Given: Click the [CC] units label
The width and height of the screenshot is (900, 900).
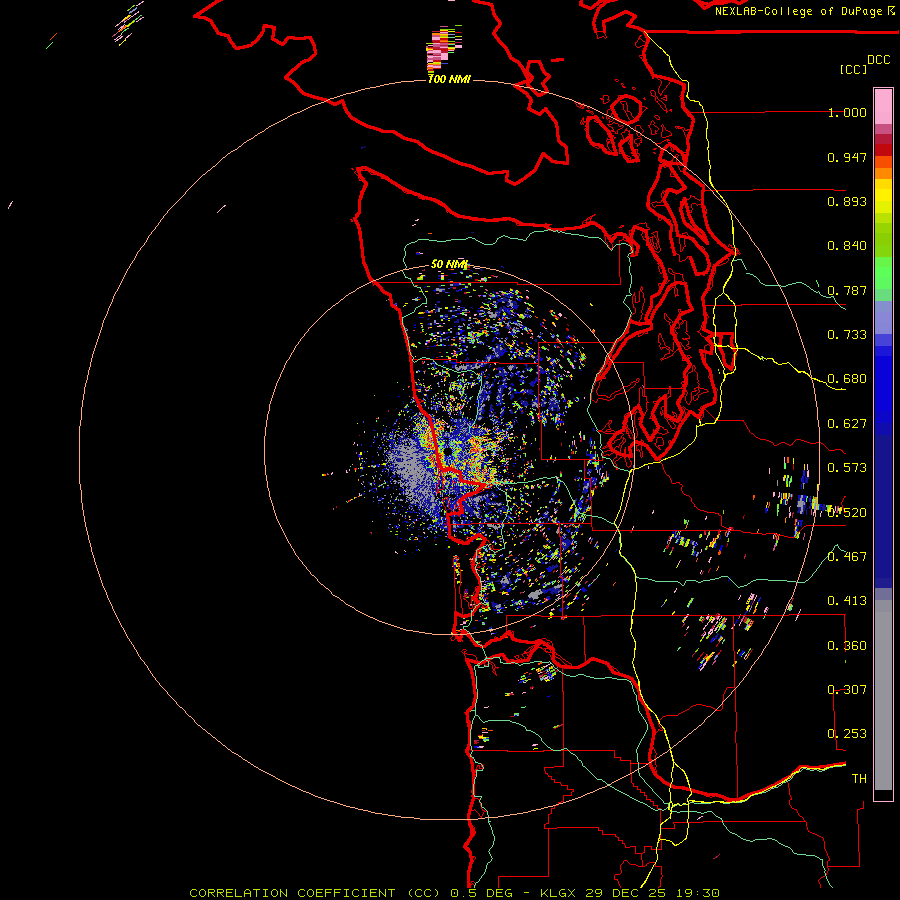Looking at the screenshot, I should (853, 69).
